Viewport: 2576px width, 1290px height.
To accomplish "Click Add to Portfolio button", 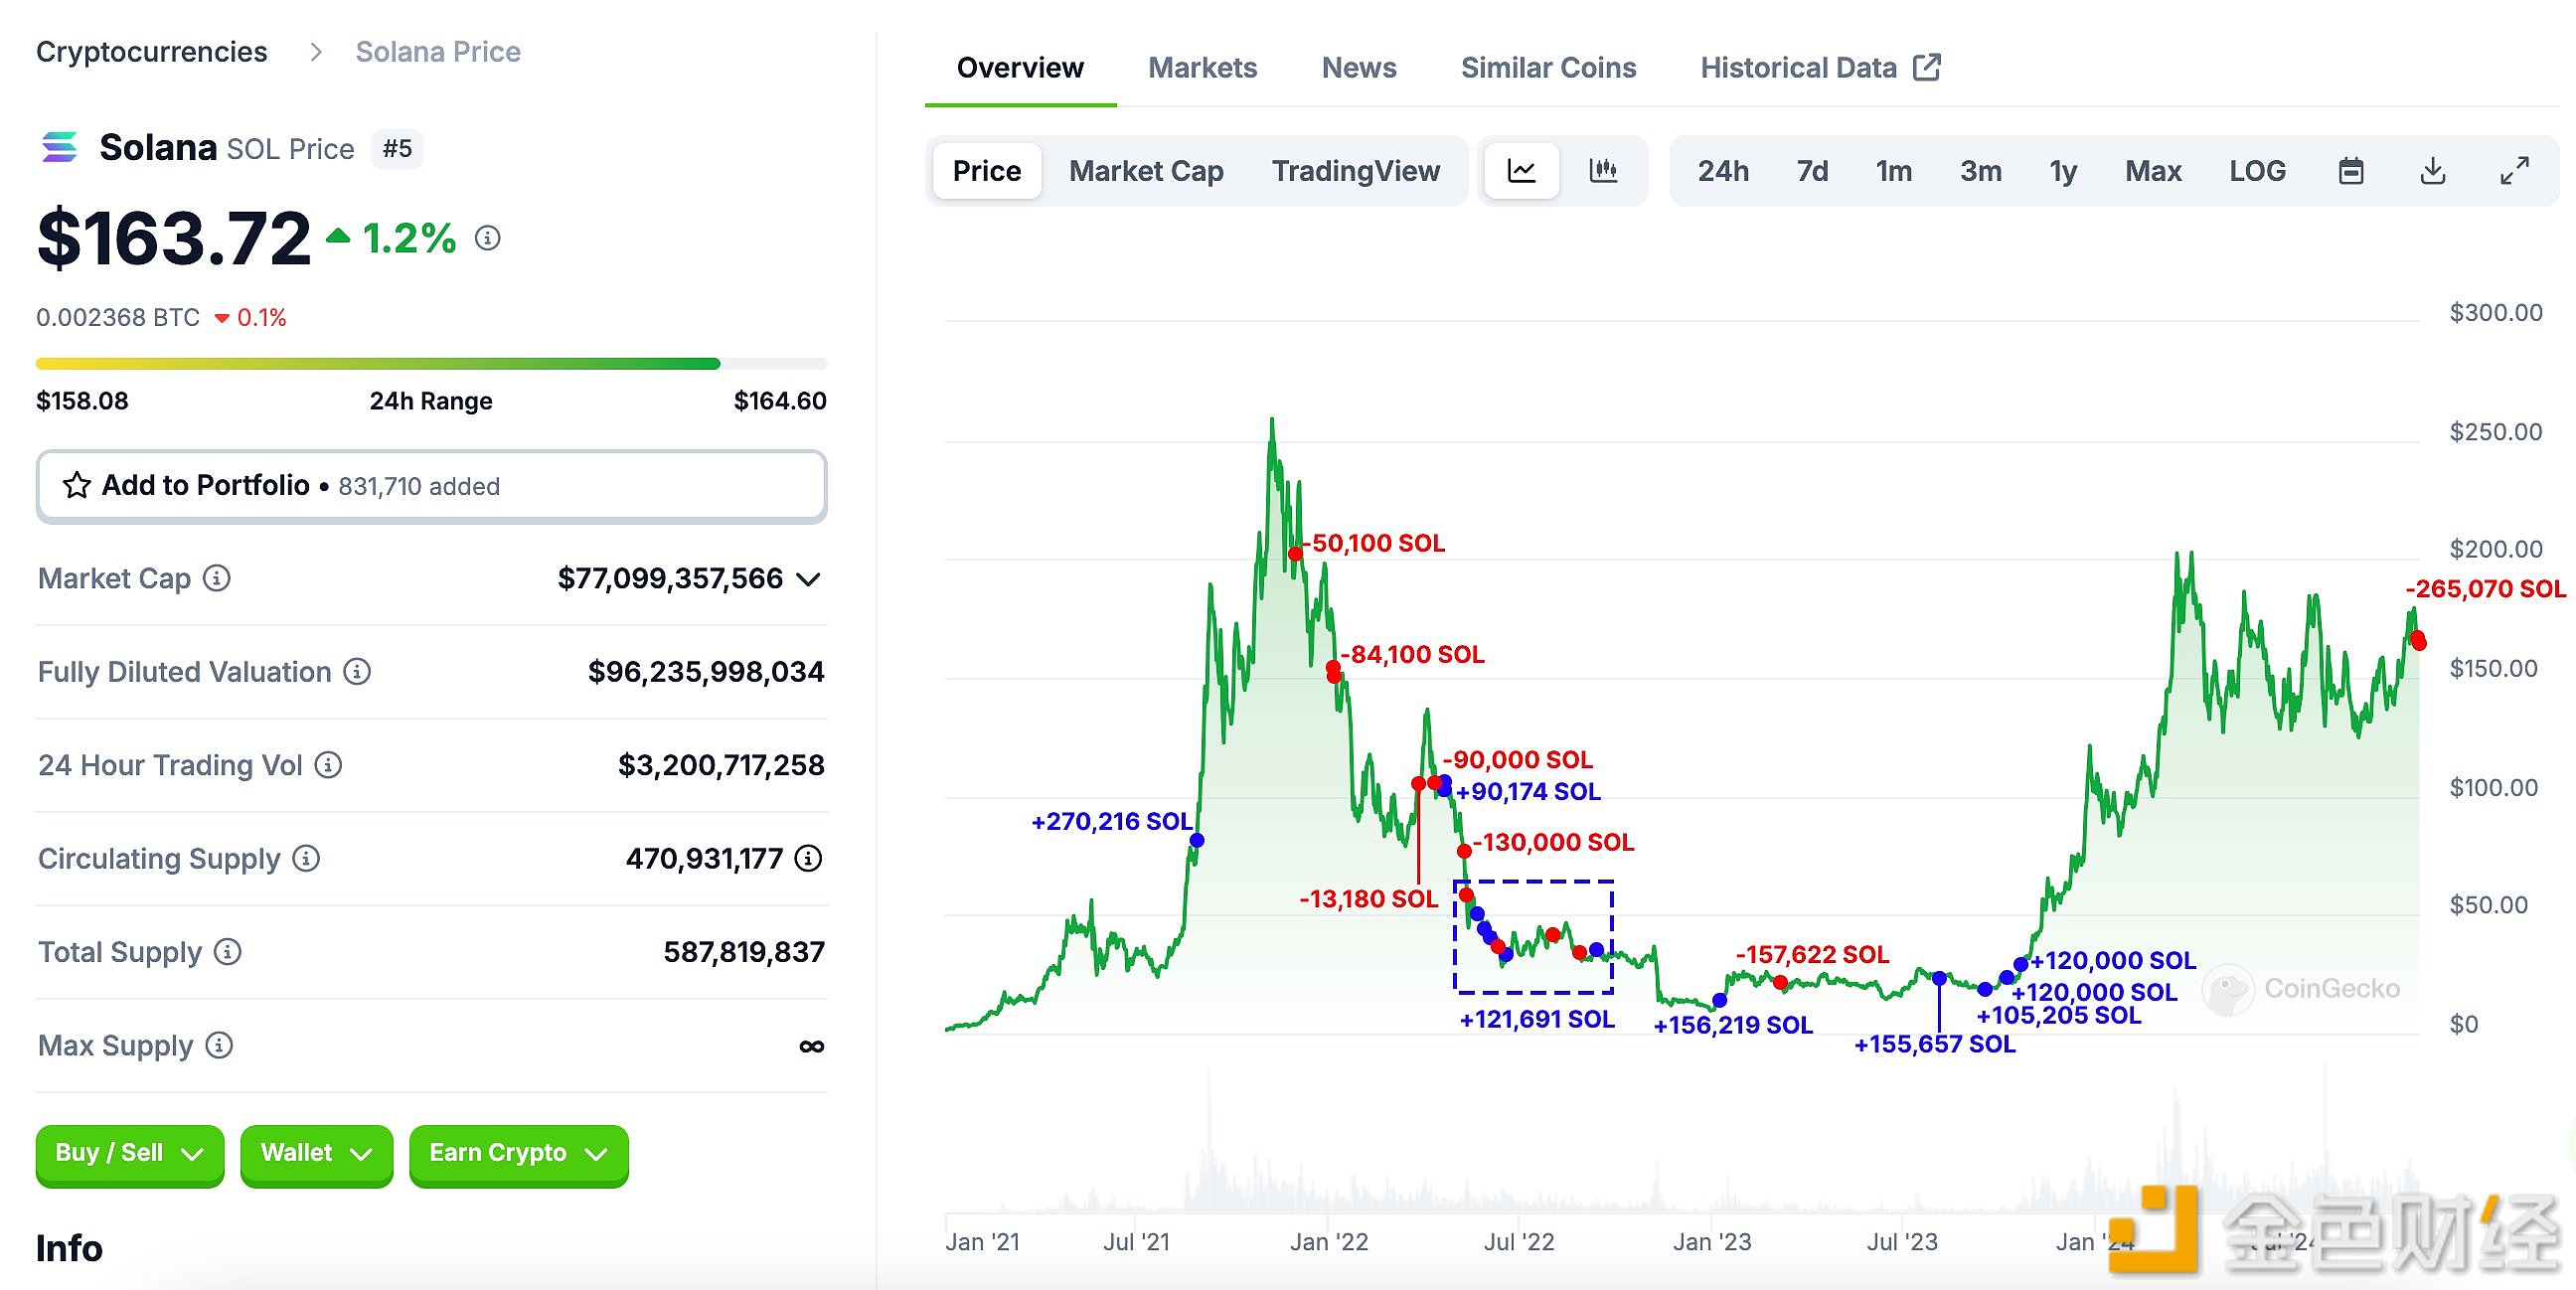I will click(431, 486).
